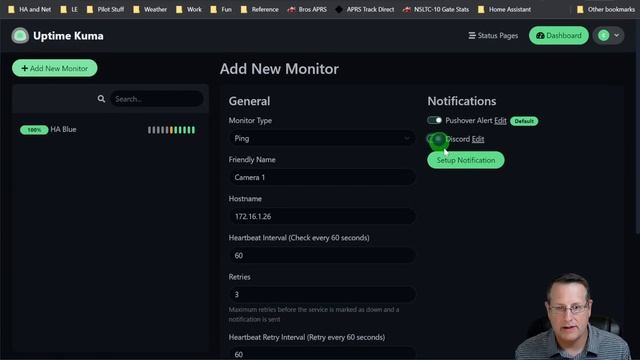
Task: Toggle the Discord notification switch
Action: click(435, 139)
